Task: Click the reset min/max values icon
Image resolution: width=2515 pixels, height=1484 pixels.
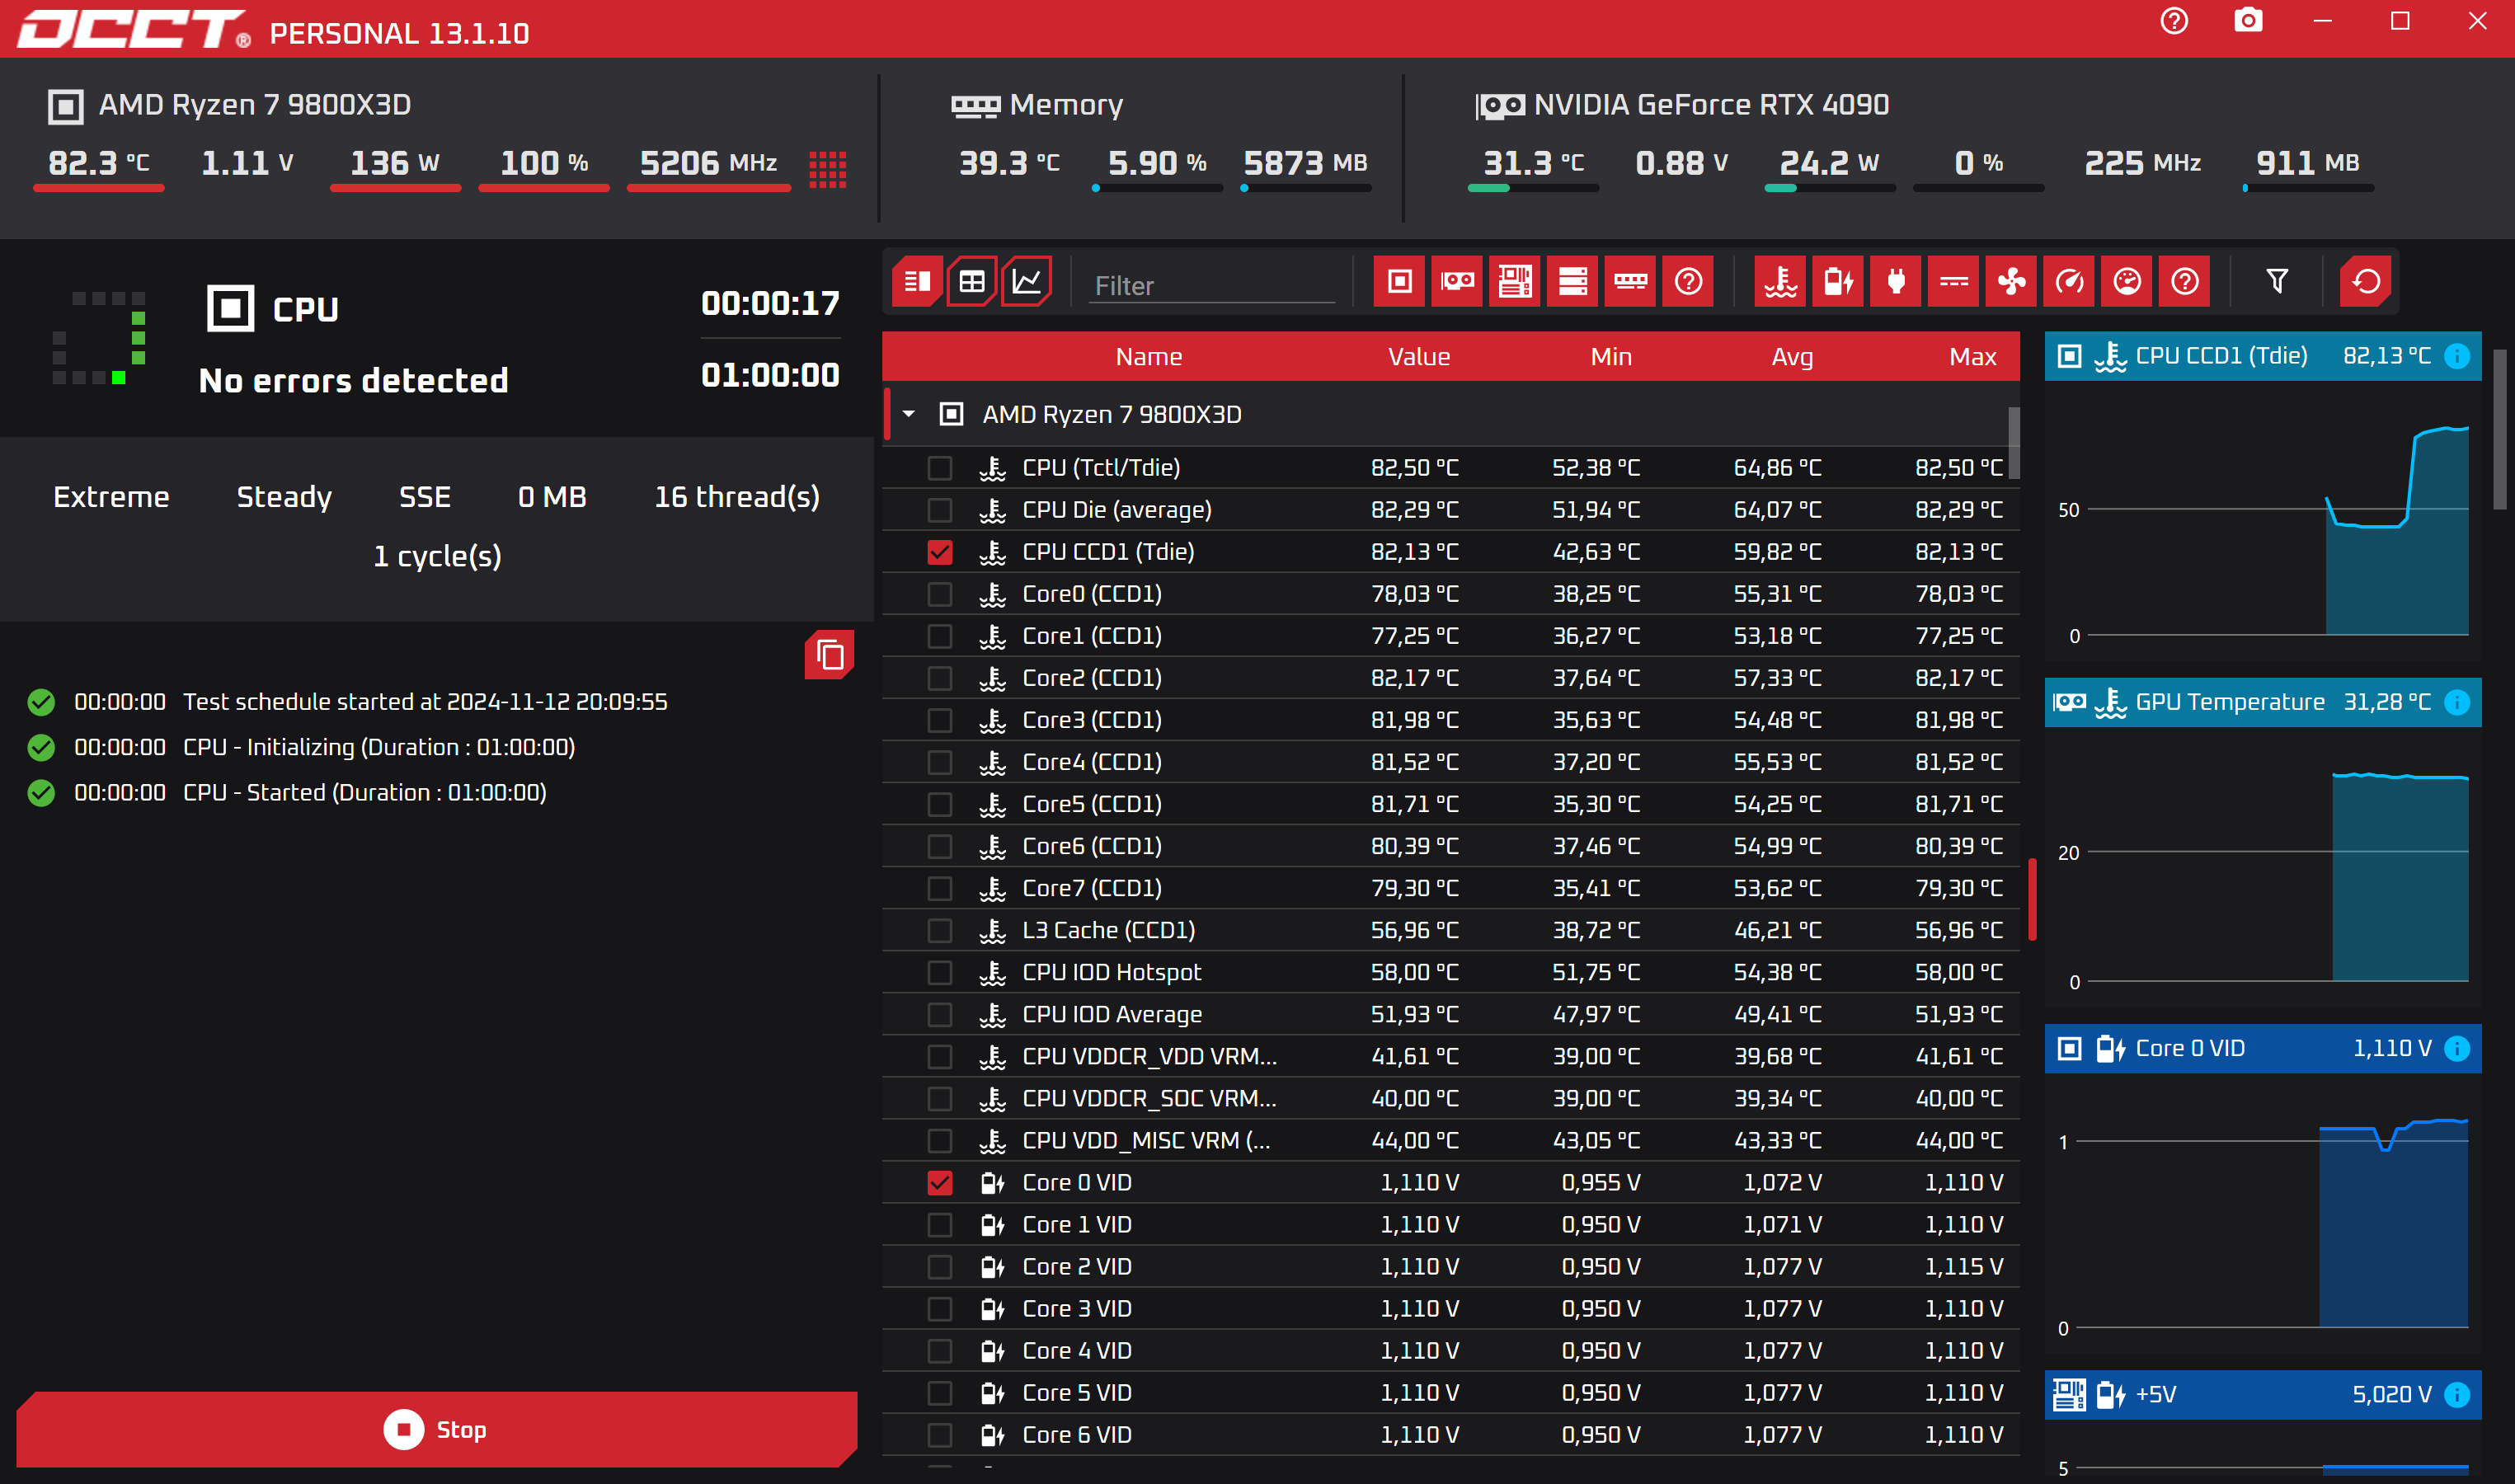Action: point(2365,282)
